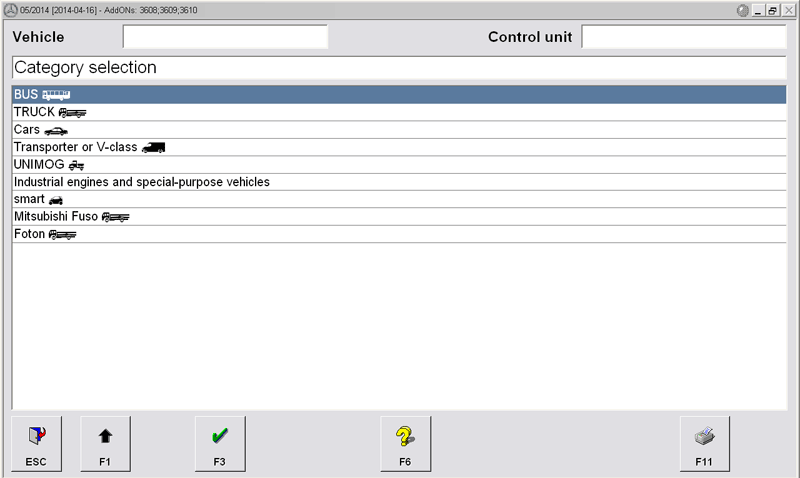This screenshot has height=478, width=800.
Task: Click the small car icon beside smart
Action: 56,200
